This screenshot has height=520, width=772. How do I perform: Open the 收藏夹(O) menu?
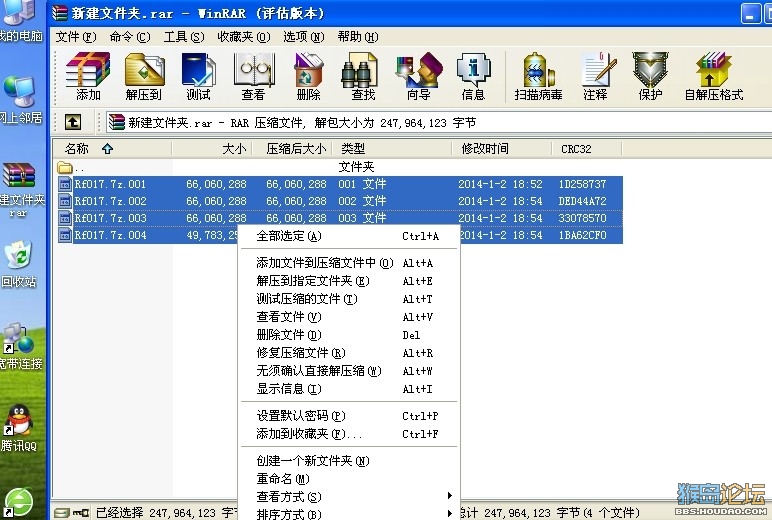click(244, 37)
